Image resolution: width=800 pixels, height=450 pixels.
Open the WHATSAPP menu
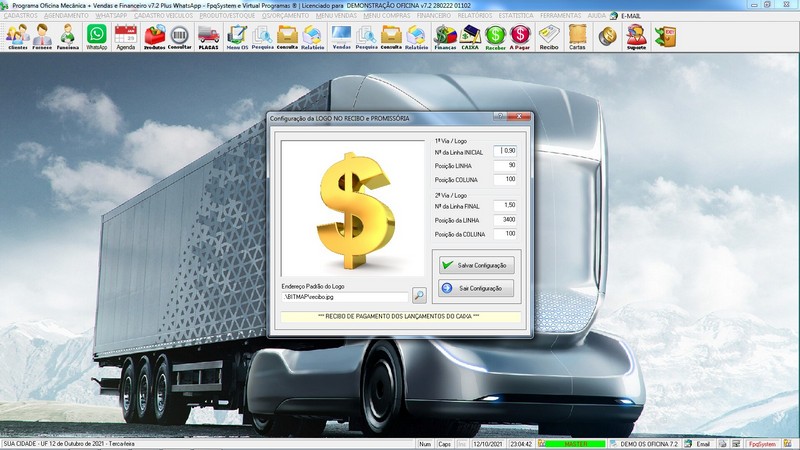(x=111, y=16)
